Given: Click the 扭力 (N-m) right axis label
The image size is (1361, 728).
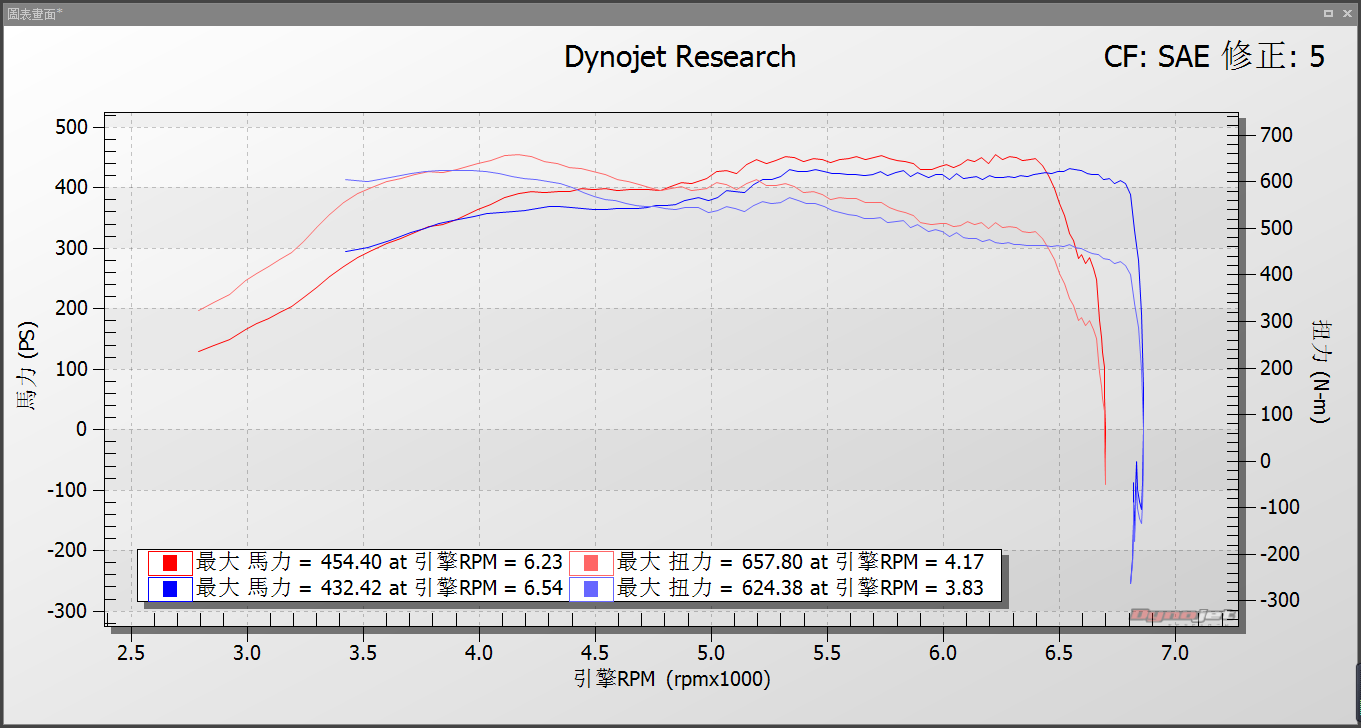Looking at the screenshot, I should point(1319,371).
